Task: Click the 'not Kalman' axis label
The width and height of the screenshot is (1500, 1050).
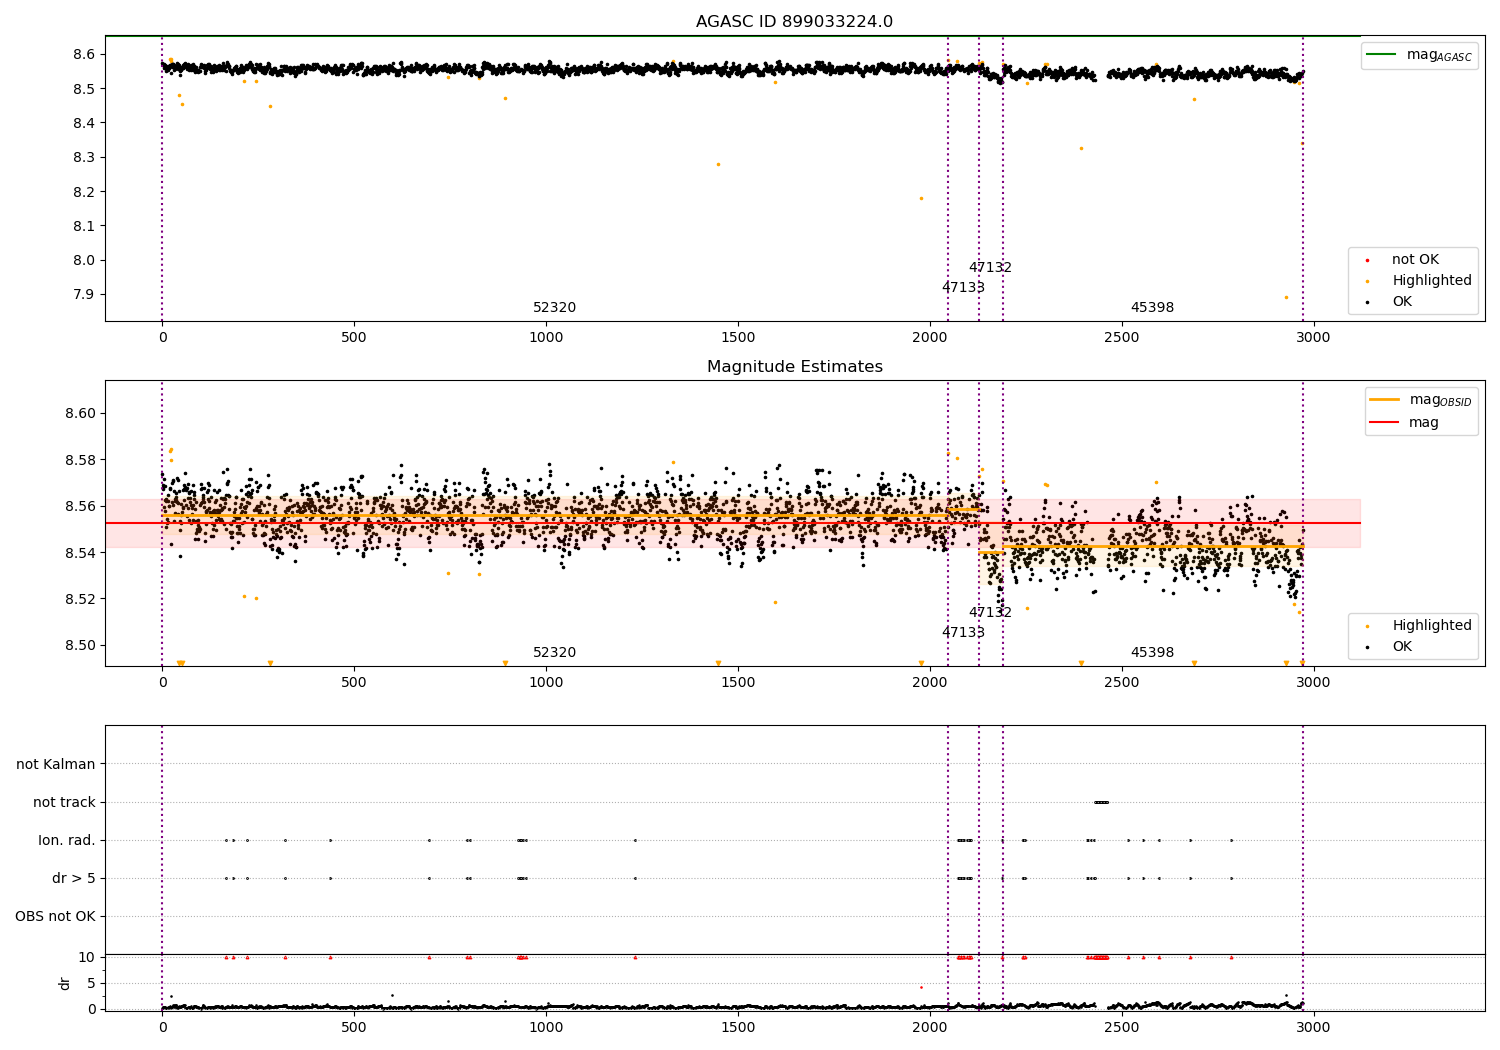Action: (56, 765)
